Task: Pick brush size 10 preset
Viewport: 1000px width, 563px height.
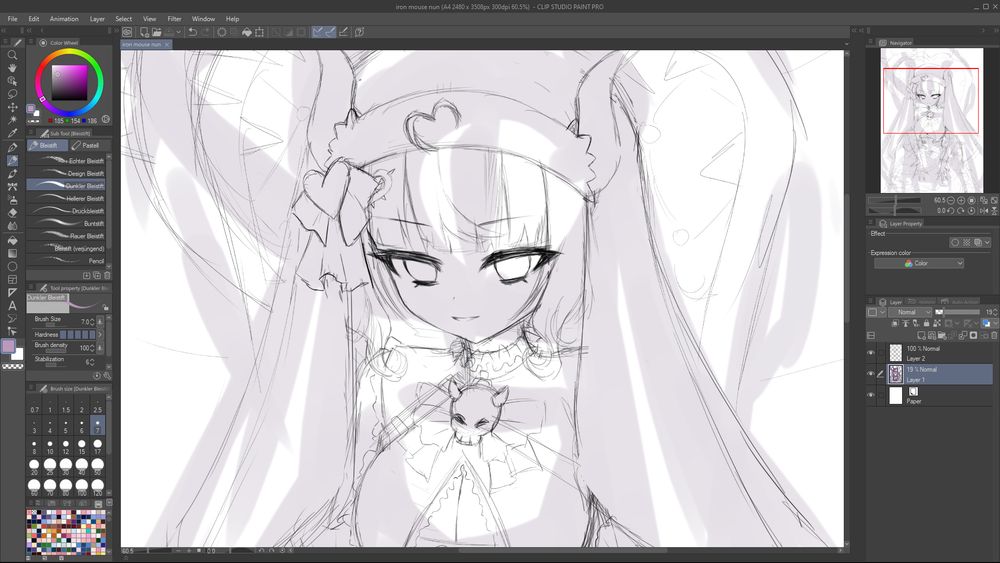Action: pyautogui.click(x=50, y=447)
